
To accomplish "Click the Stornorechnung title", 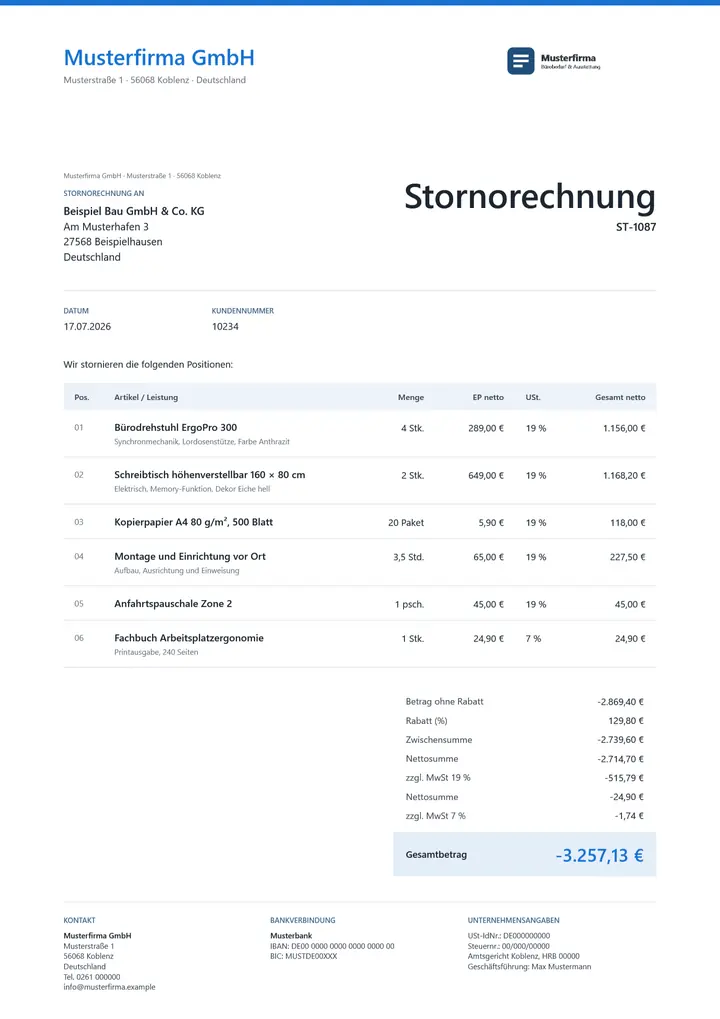I will (x=530, y=196).
